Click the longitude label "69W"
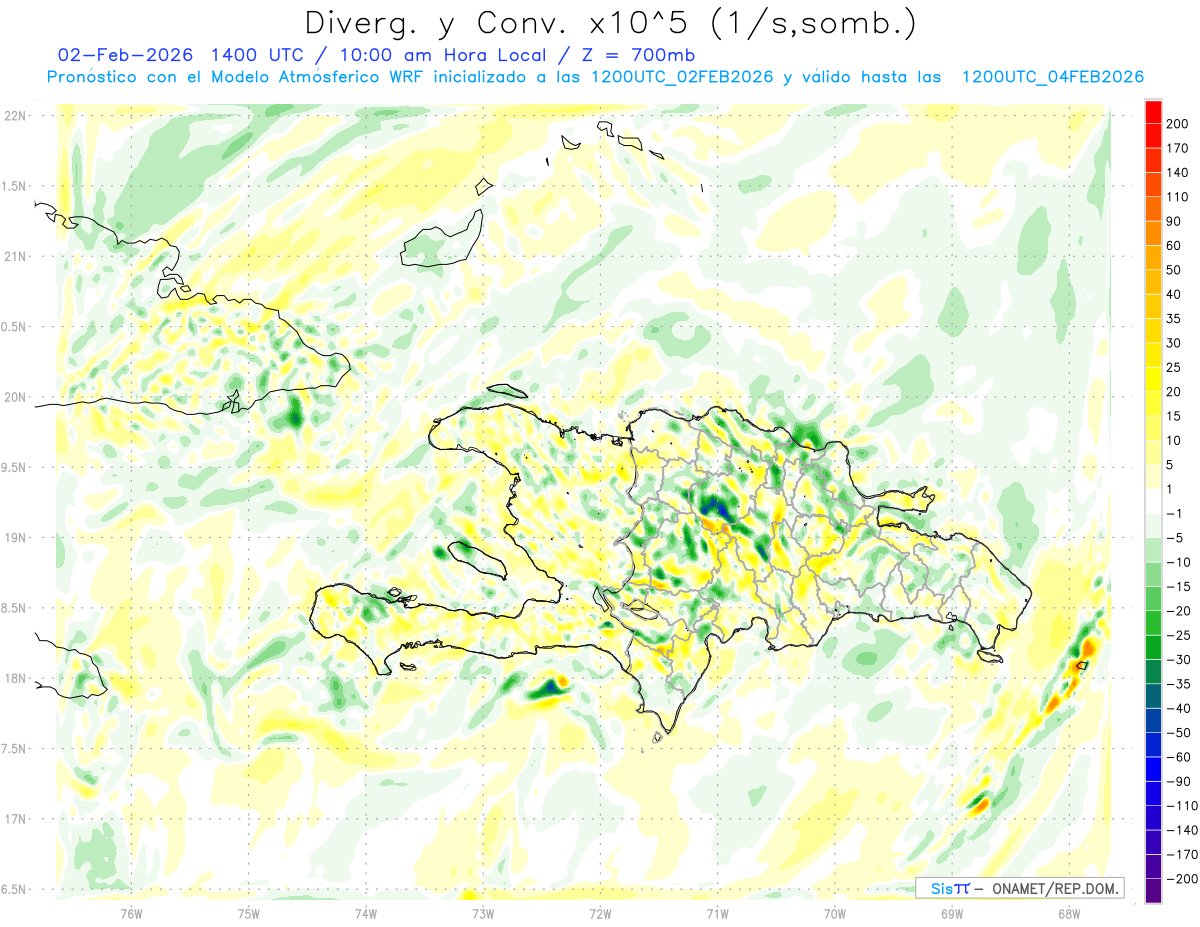 [952, 912]
